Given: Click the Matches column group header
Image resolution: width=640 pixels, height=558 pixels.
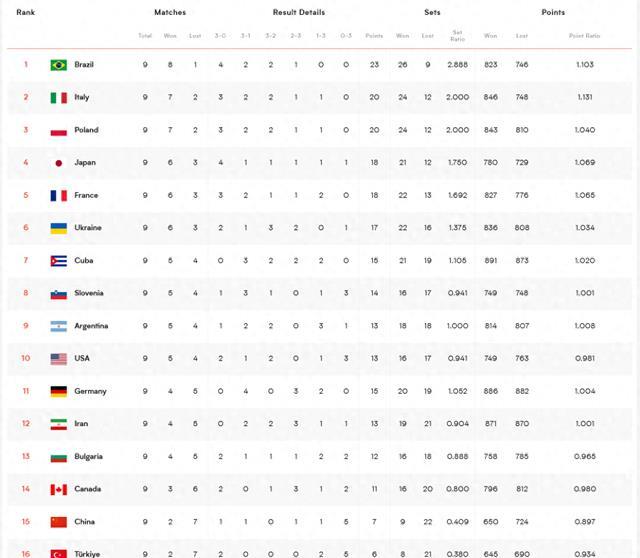Looking at the screenshot, I should click(169, 13).
